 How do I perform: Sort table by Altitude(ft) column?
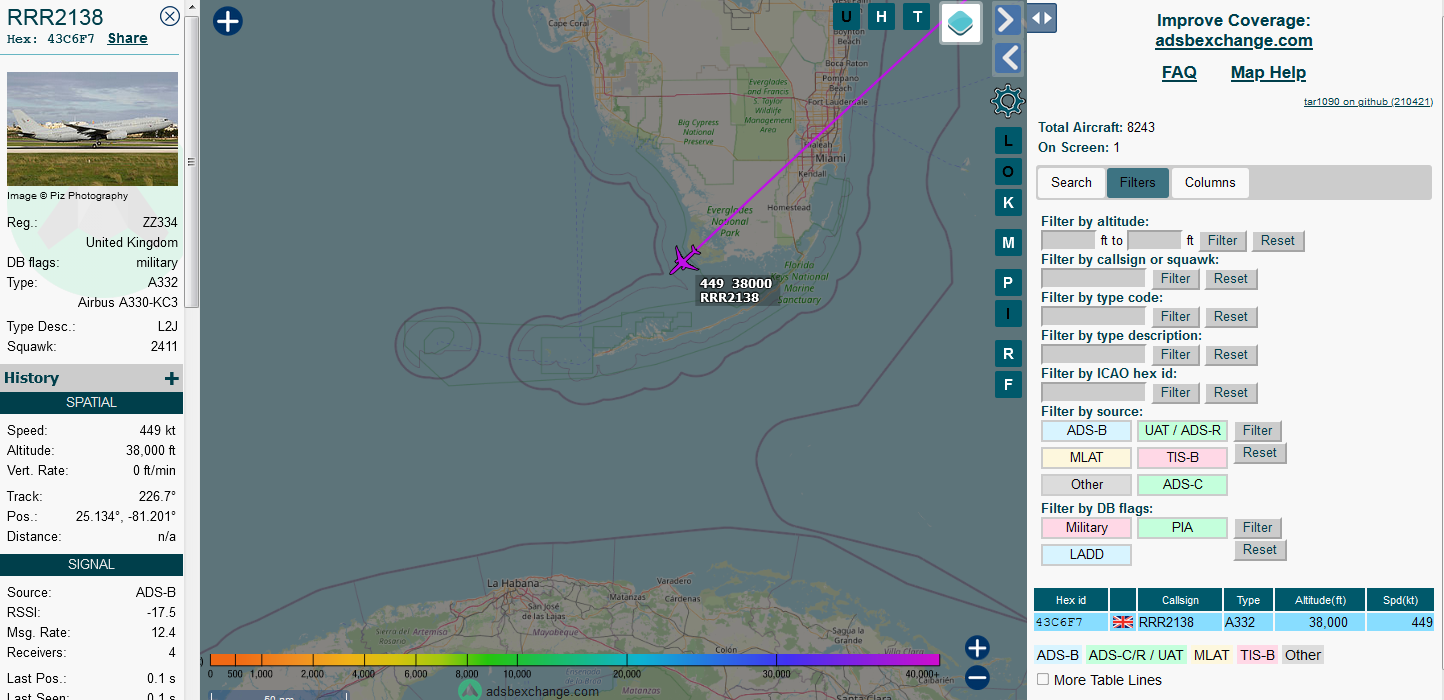click(x=1320, y=600)
